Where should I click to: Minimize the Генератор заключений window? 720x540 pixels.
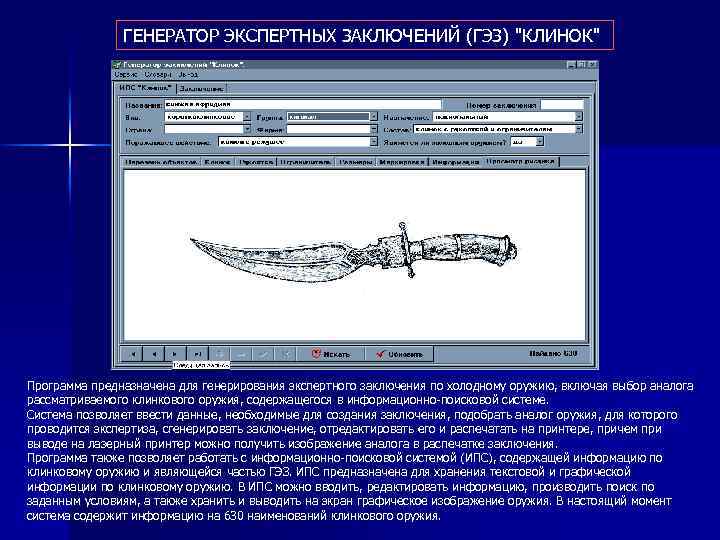[x=571, y=65]
